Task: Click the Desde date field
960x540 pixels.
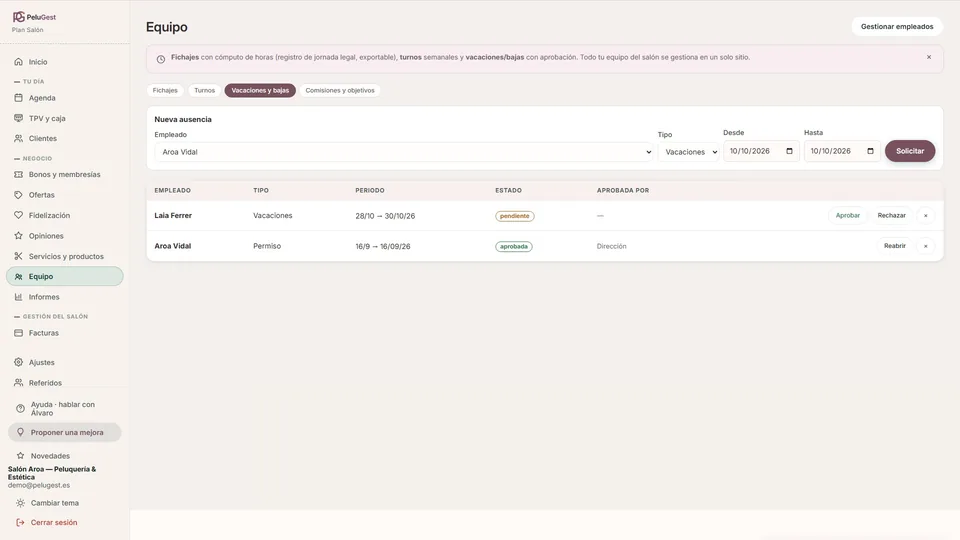Action: pyautogui.click(x=761, y=151)
